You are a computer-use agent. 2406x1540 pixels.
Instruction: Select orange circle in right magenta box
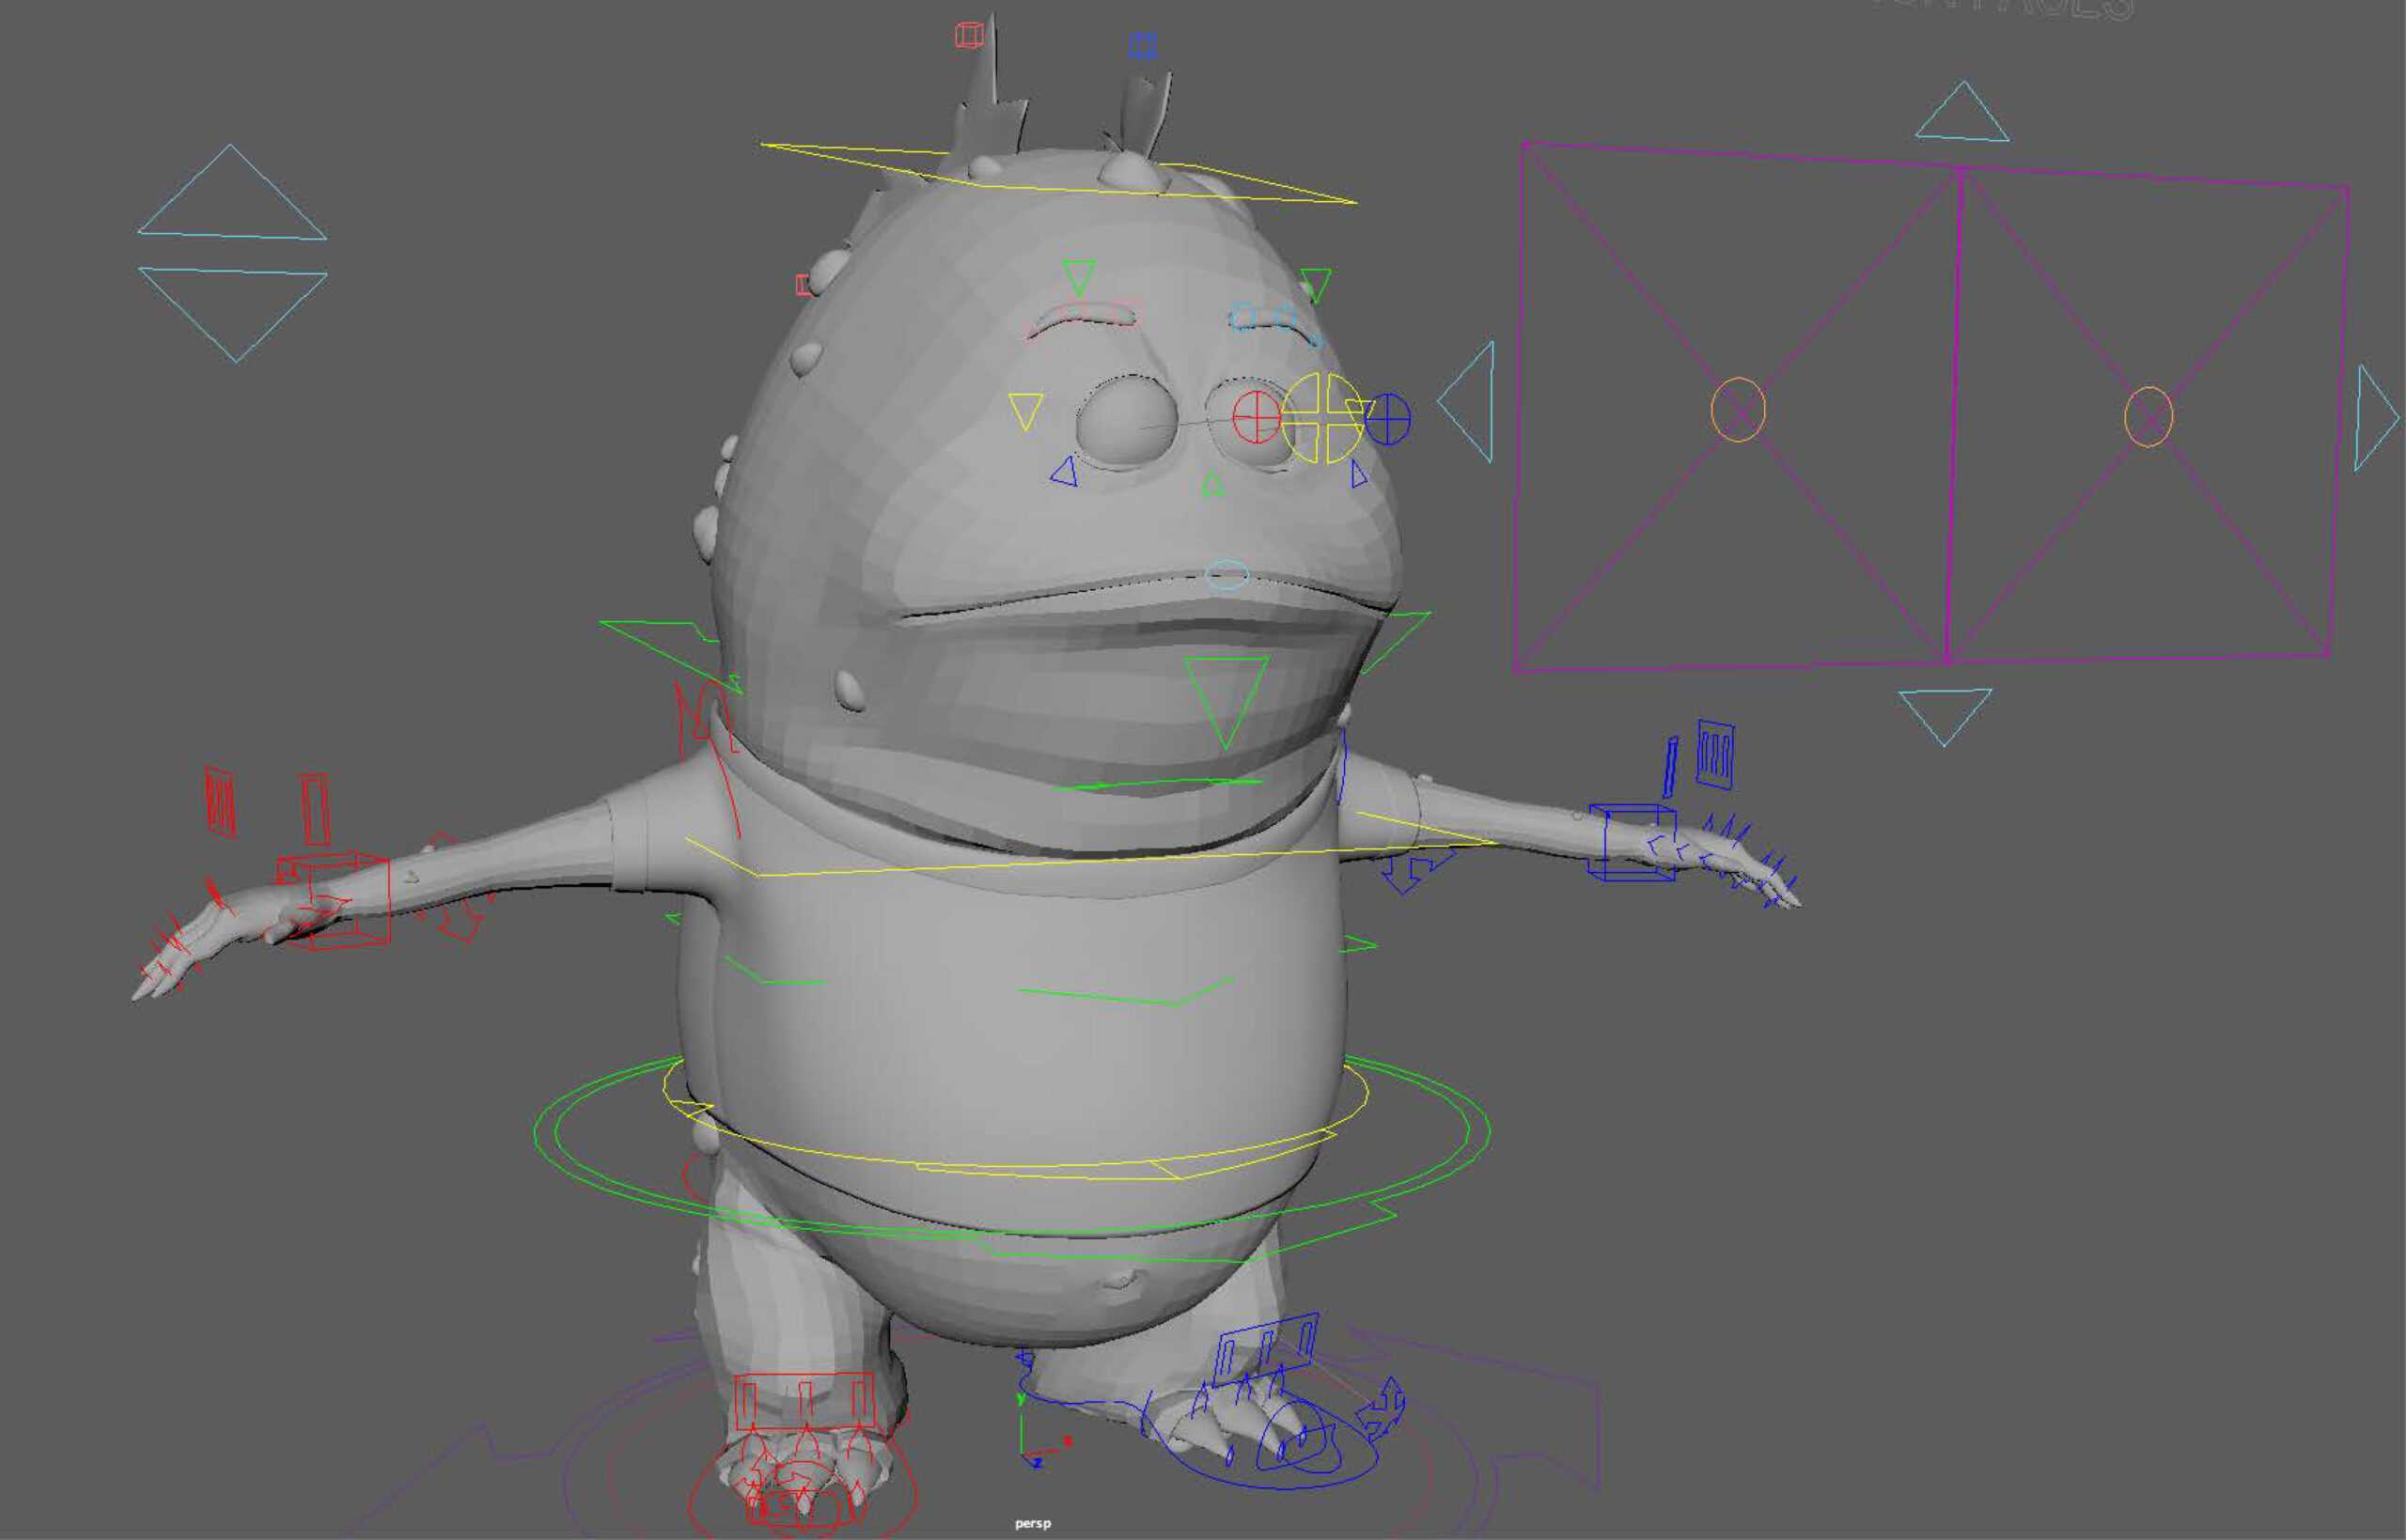[2148, 416]
